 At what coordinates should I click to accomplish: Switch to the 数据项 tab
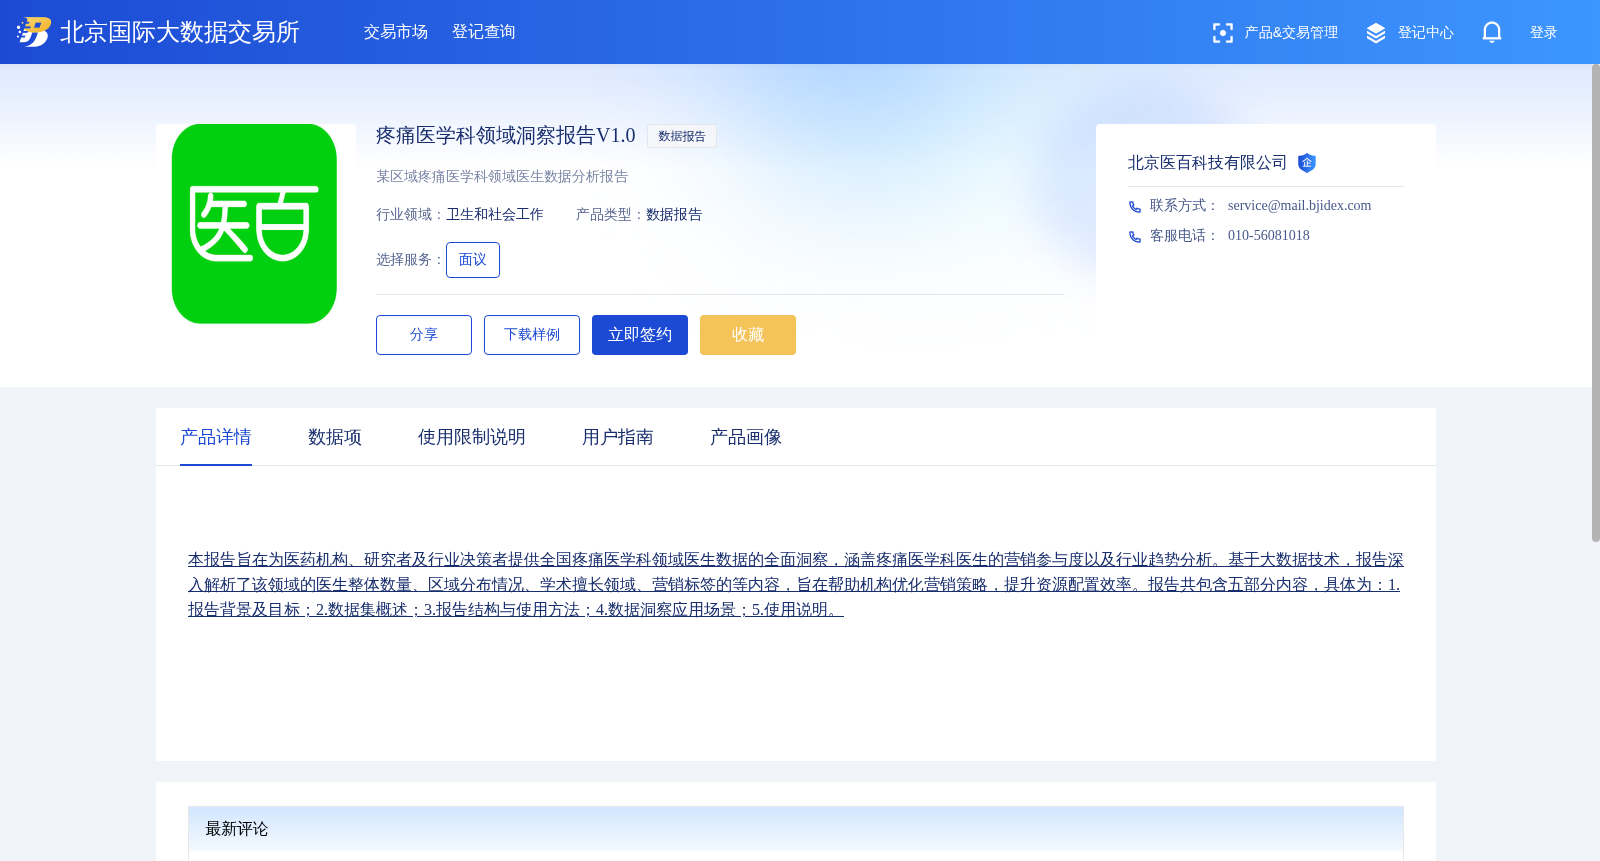tap(335, 437)
